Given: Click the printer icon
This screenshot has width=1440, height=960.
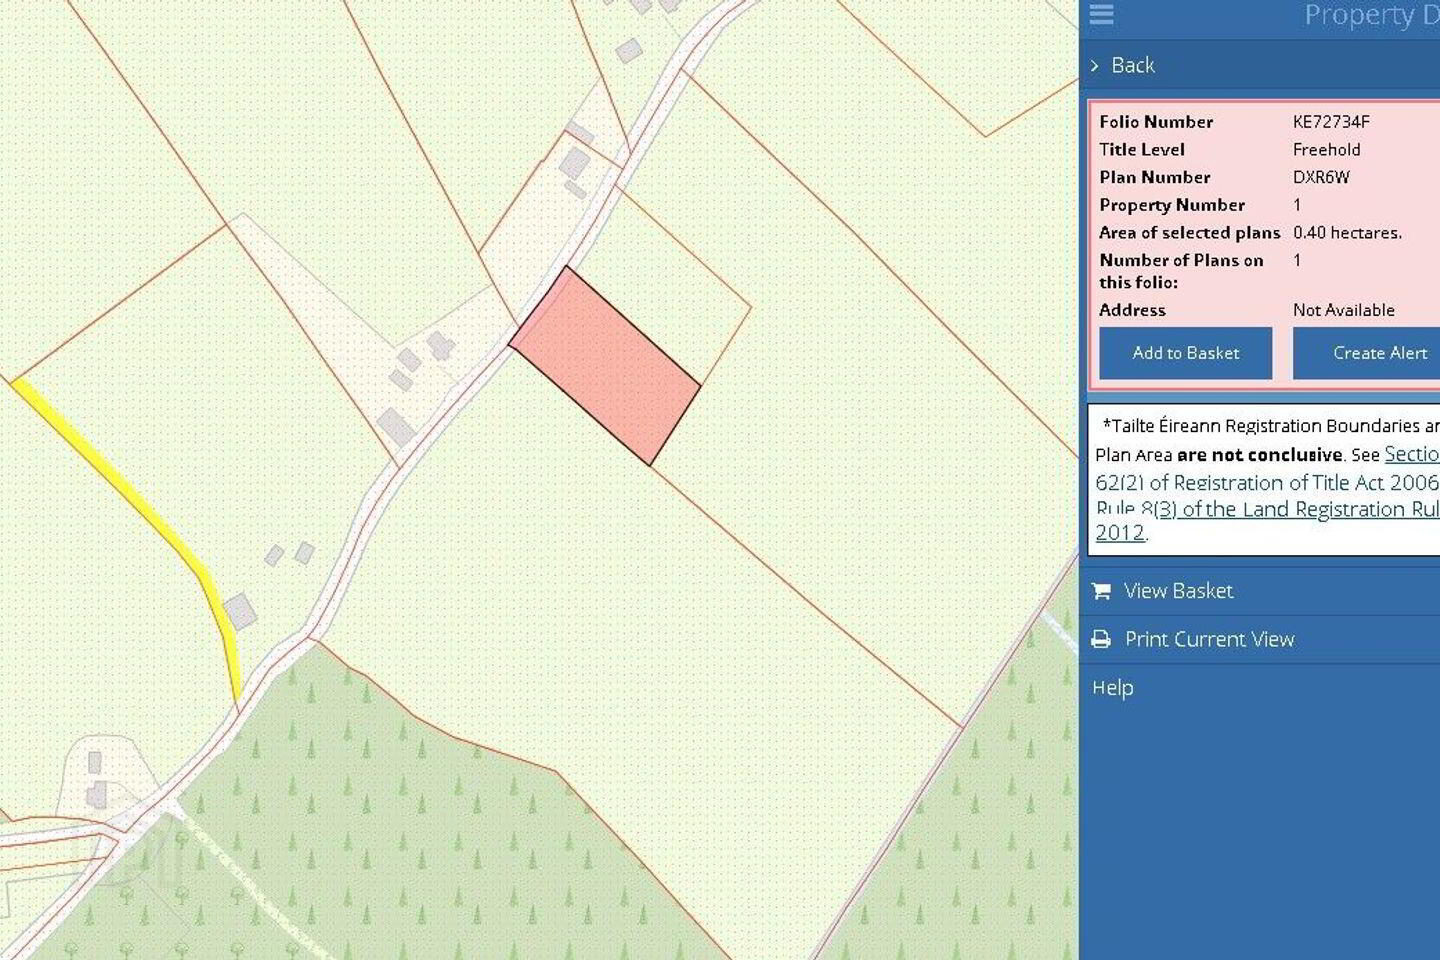Looking at the screenshot, I should coord(1101,639).
